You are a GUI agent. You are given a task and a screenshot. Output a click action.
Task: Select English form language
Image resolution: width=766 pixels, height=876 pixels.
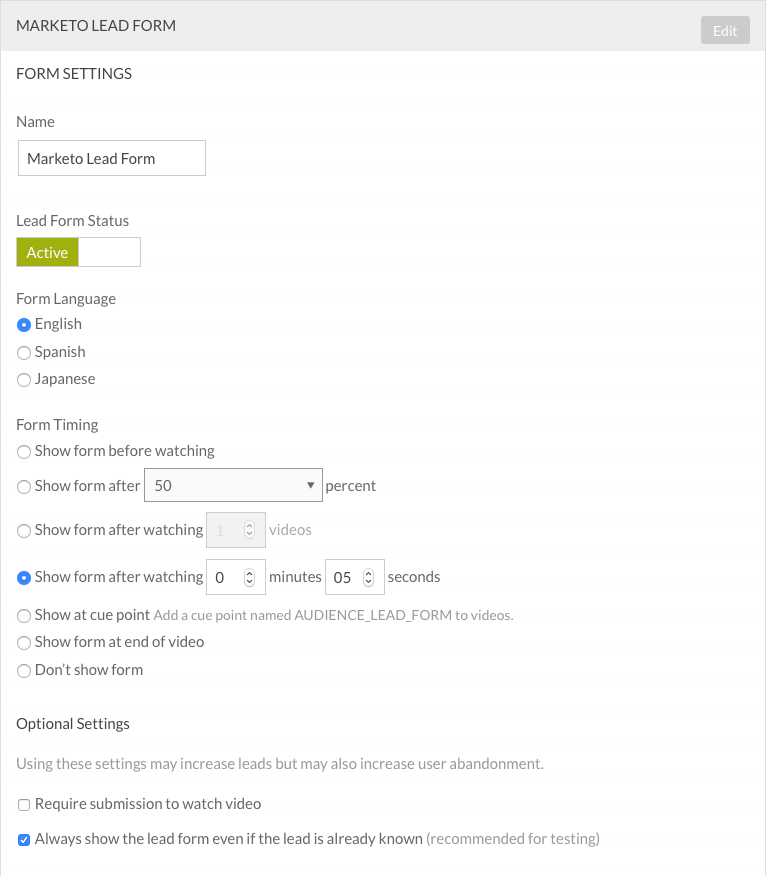coord(24,324)
